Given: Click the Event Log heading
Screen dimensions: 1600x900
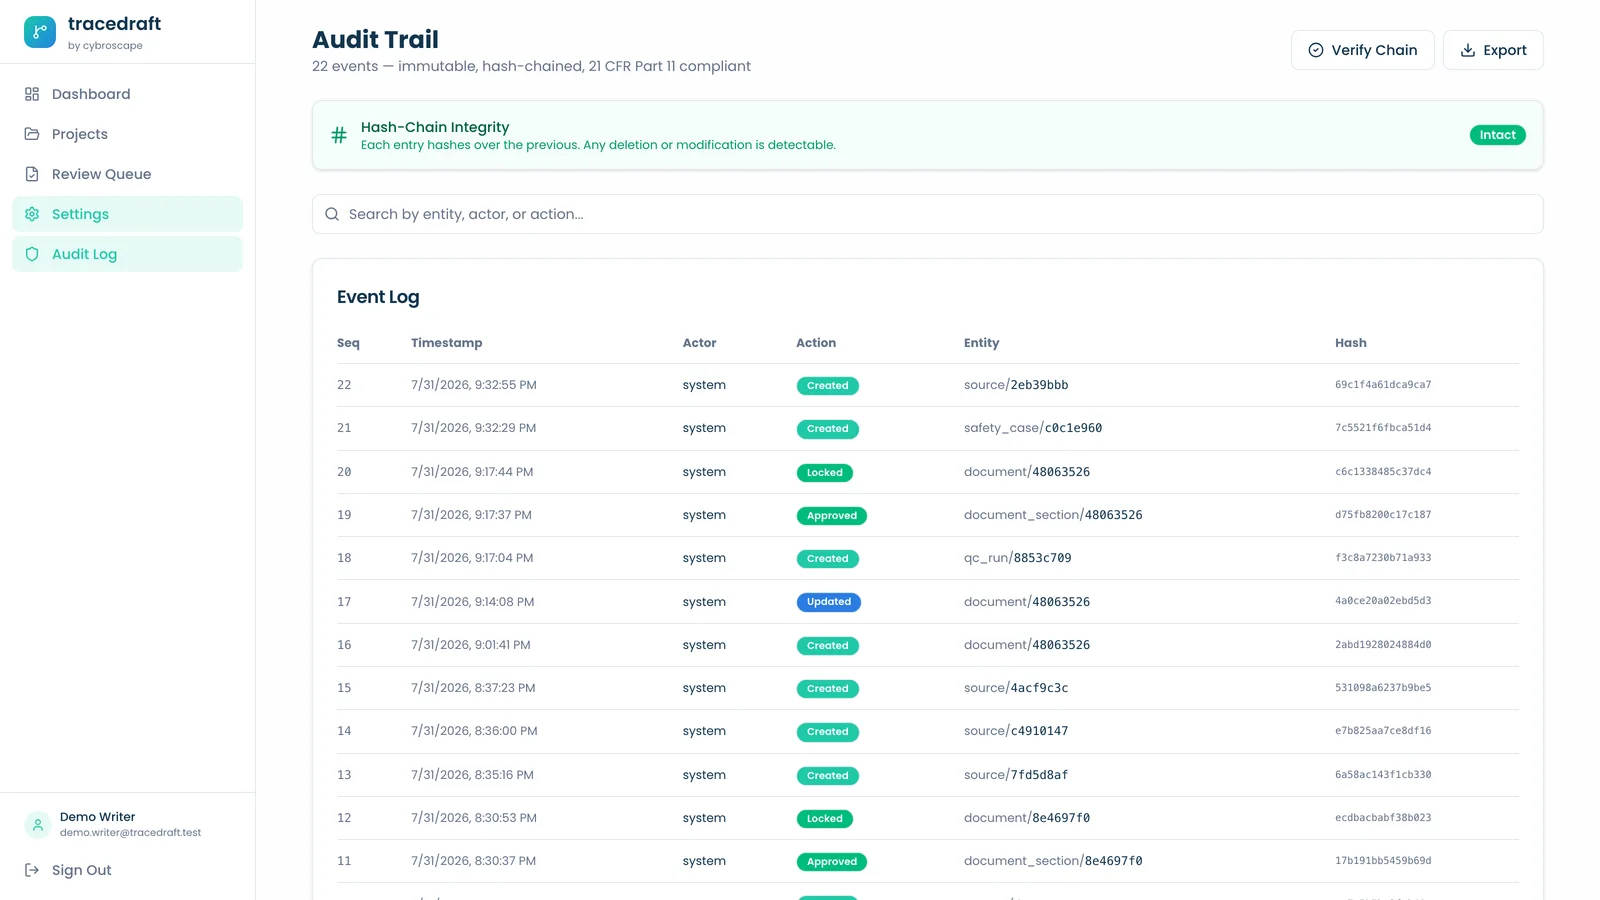Looking at the screenshot, I should [x=378, y=297].
